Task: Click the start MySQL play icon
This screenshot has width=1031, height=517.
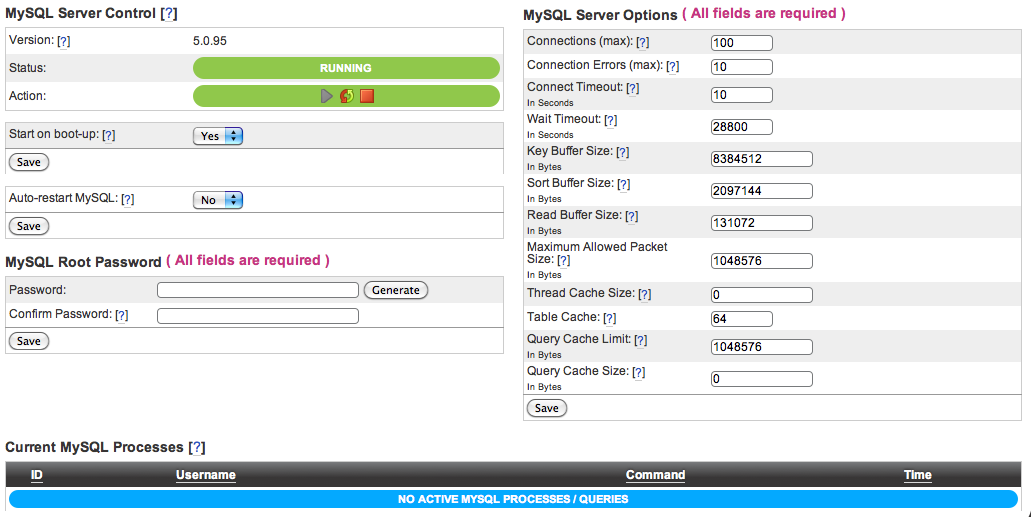Action: tap(327, 96)
